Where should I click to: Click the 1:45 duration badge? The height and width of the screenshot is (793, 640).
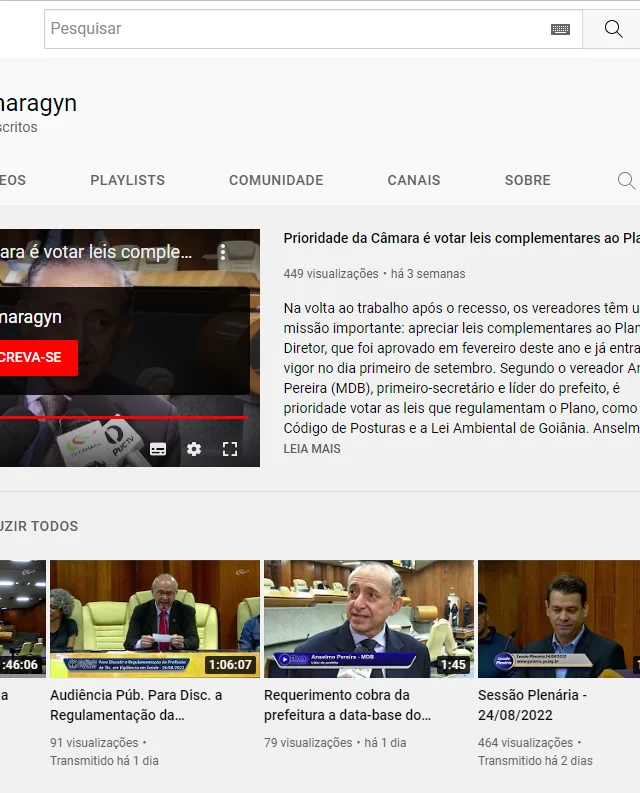[x=453, y=665]
